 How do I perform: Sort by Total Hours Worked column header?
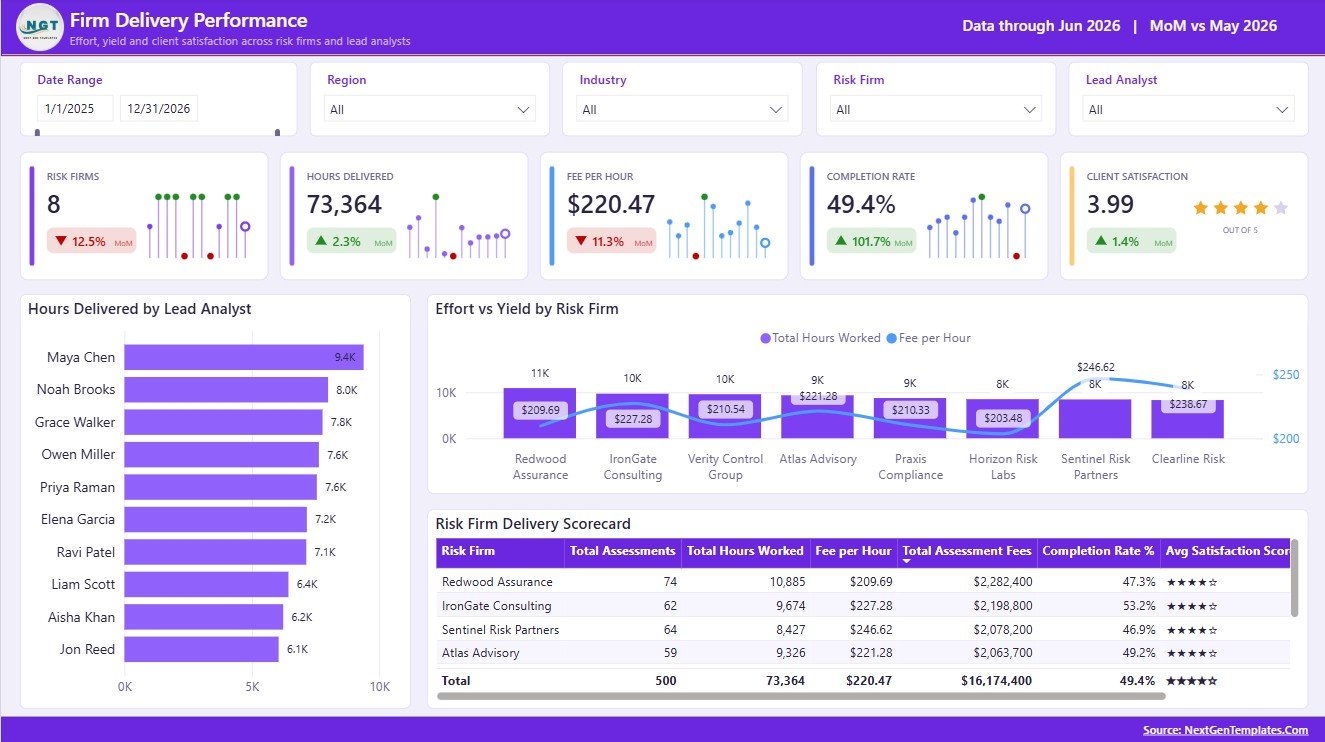tap(746, 551)
